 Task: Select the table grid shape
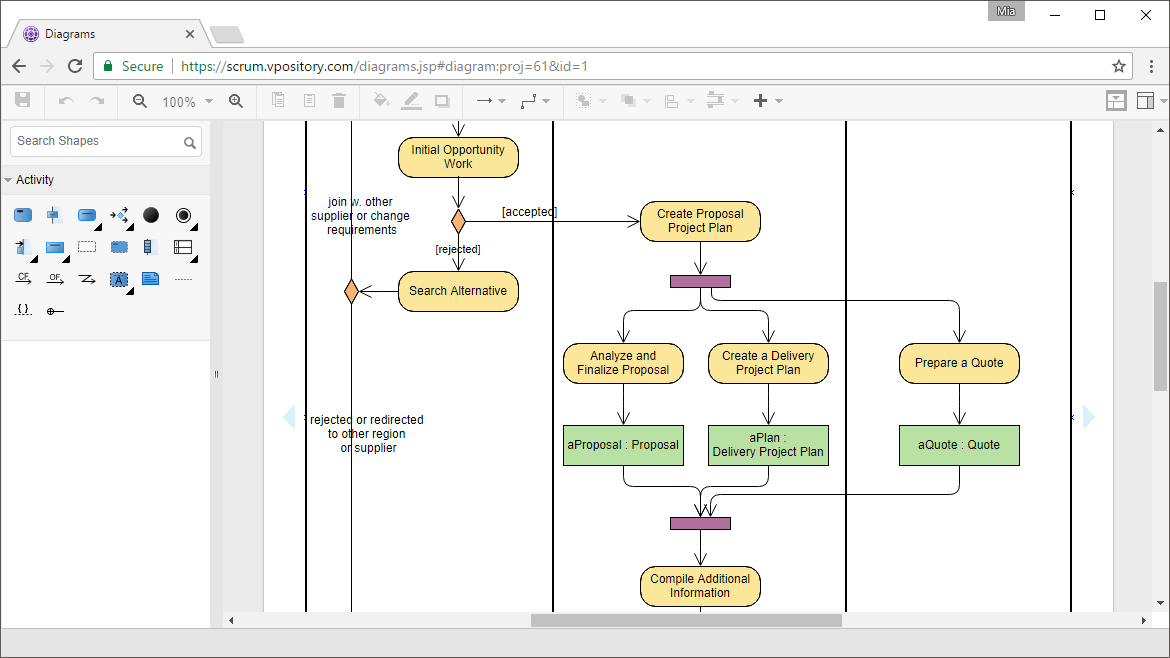[183, 247]
